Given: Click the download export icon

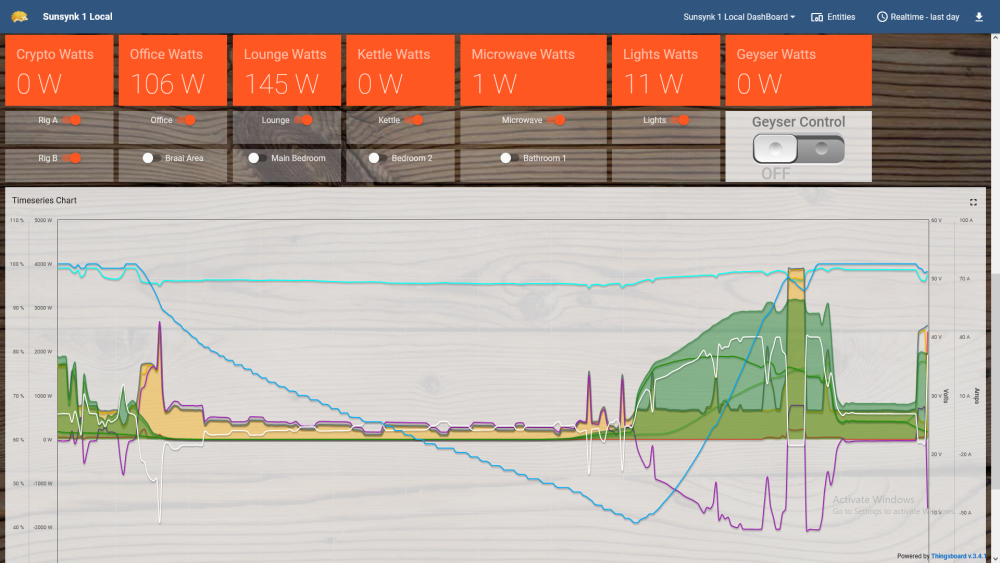Looking at the screenshot, I should [979, 17].
